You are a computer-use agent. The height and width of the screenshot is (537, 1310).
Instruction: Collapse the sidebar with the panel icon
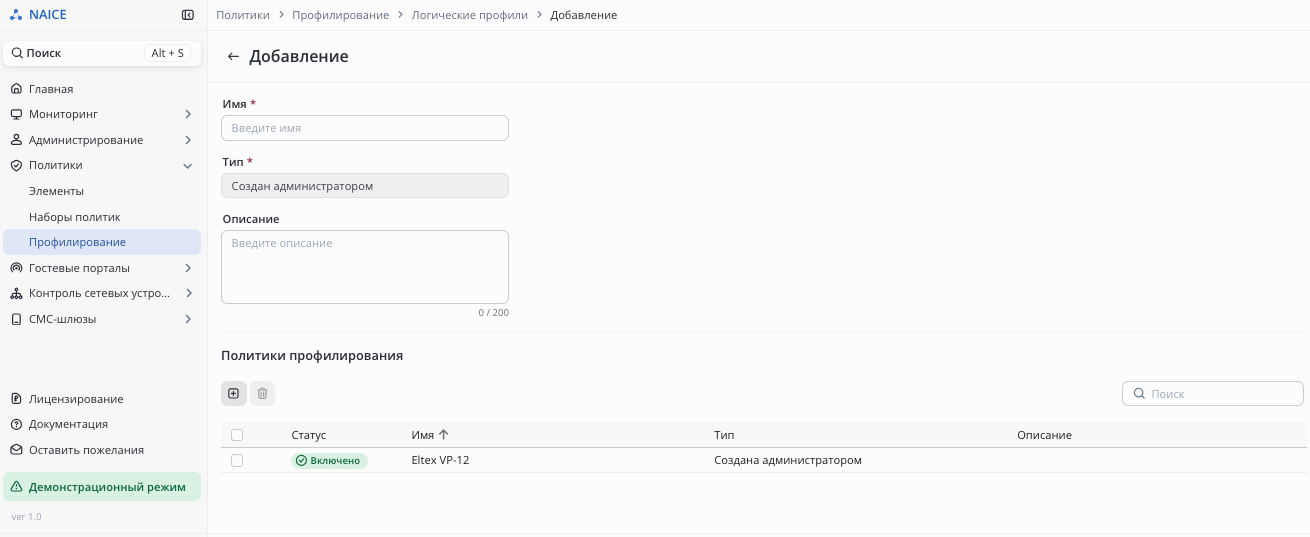[188, 15]
